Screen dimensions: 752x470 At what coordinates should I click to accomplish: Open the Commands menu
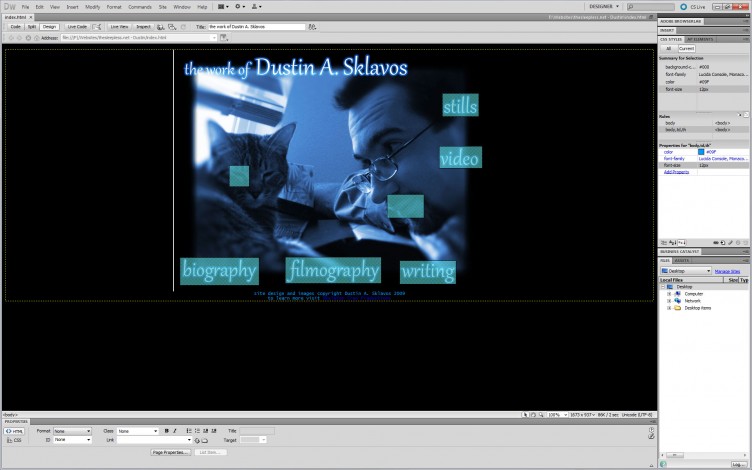(140, 7)
